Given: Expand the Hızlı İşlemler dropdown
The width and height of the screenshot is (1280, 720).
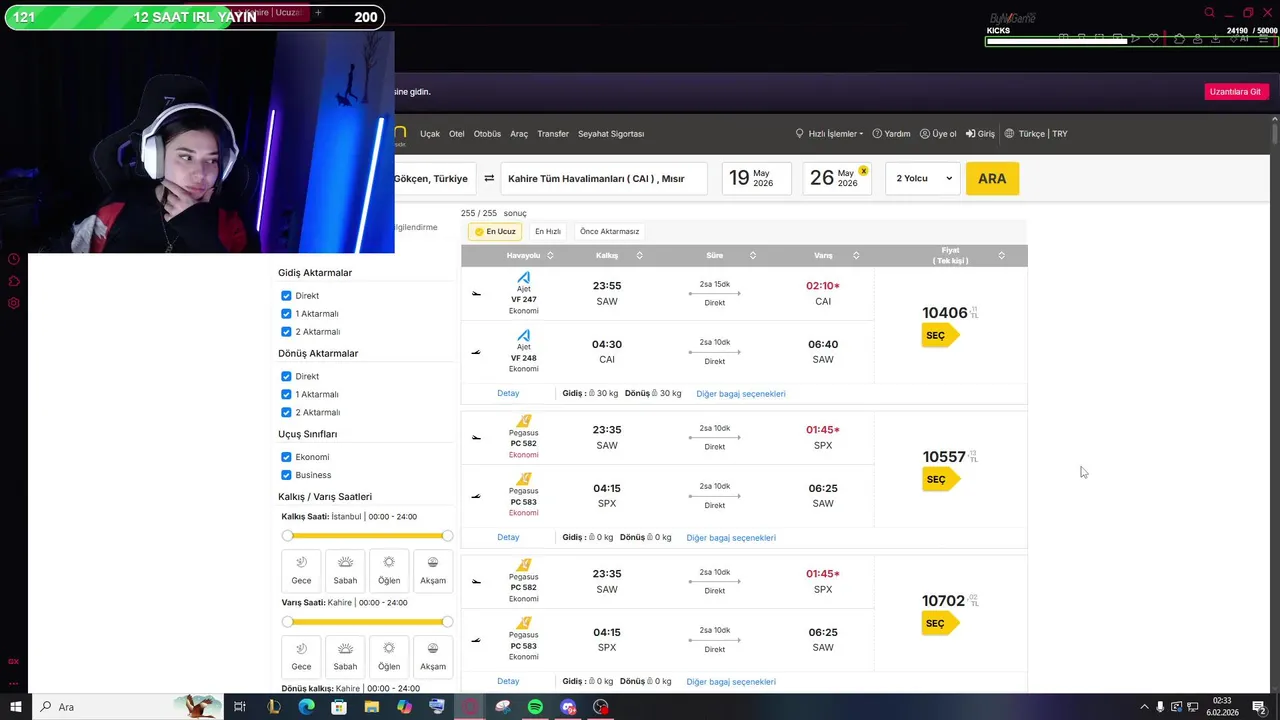Looking at the screenshot, I should coord(830,133).
